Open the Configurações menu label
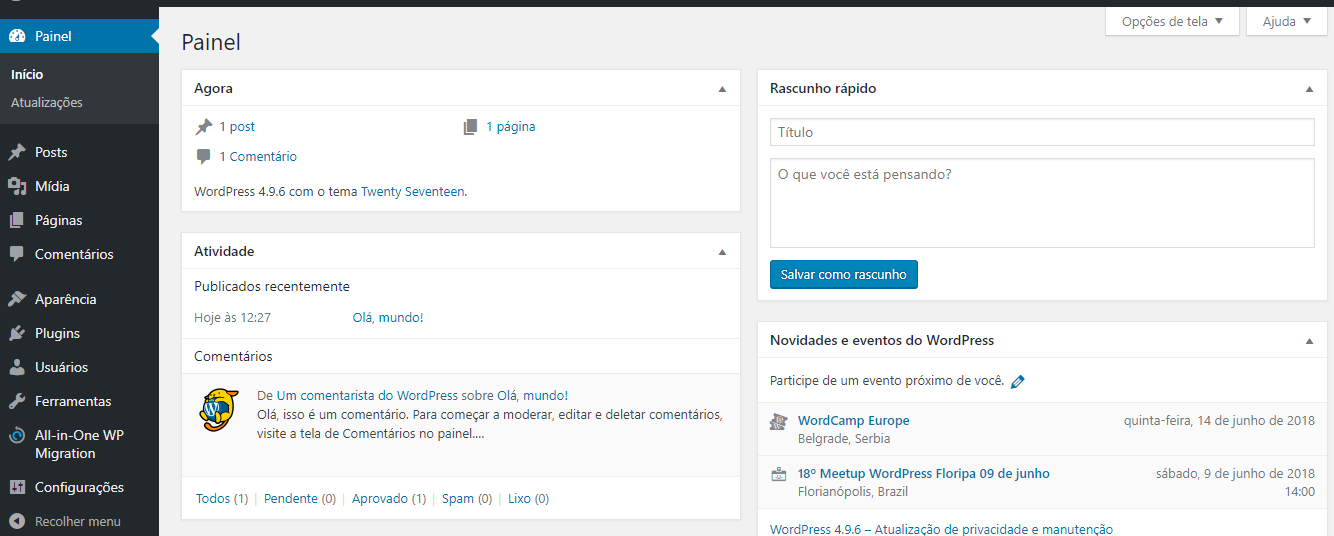 [x=79, y=487]
